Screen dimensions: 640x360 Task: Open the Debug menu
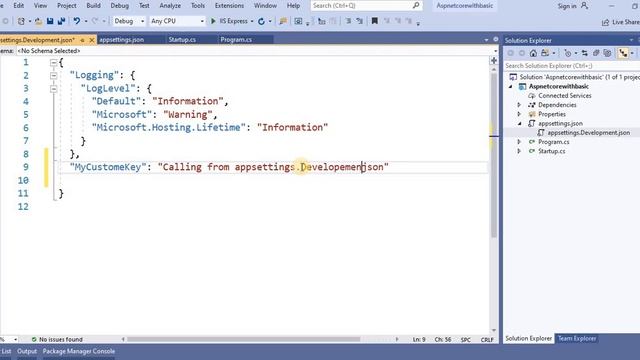[x=120, y=6]
